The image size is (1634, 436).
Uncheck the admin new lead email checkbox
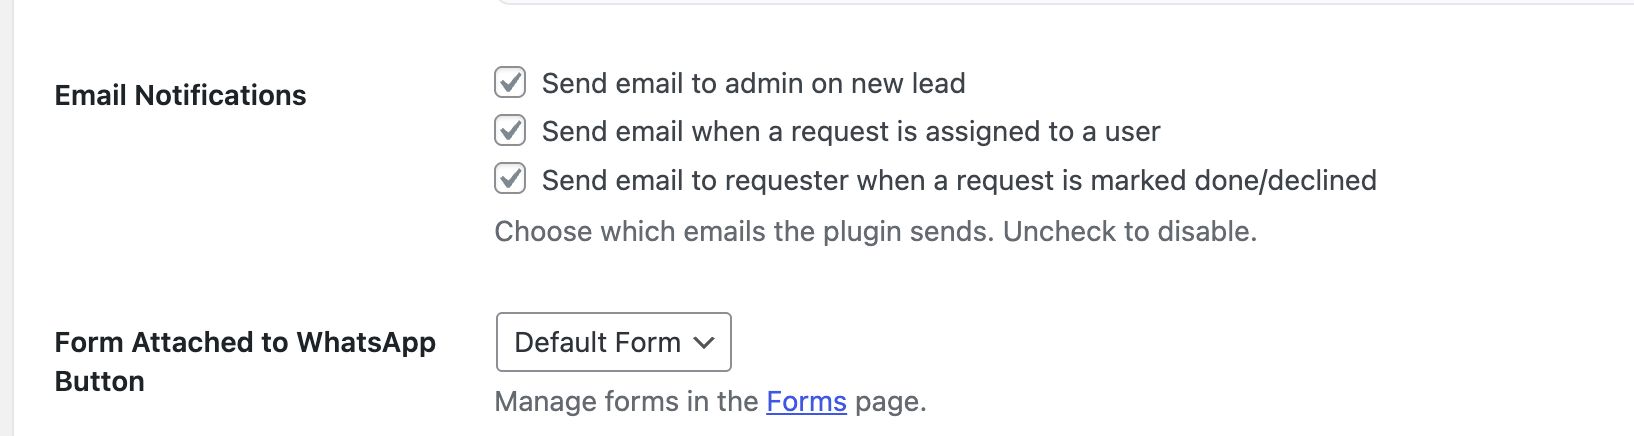point(510,82)
